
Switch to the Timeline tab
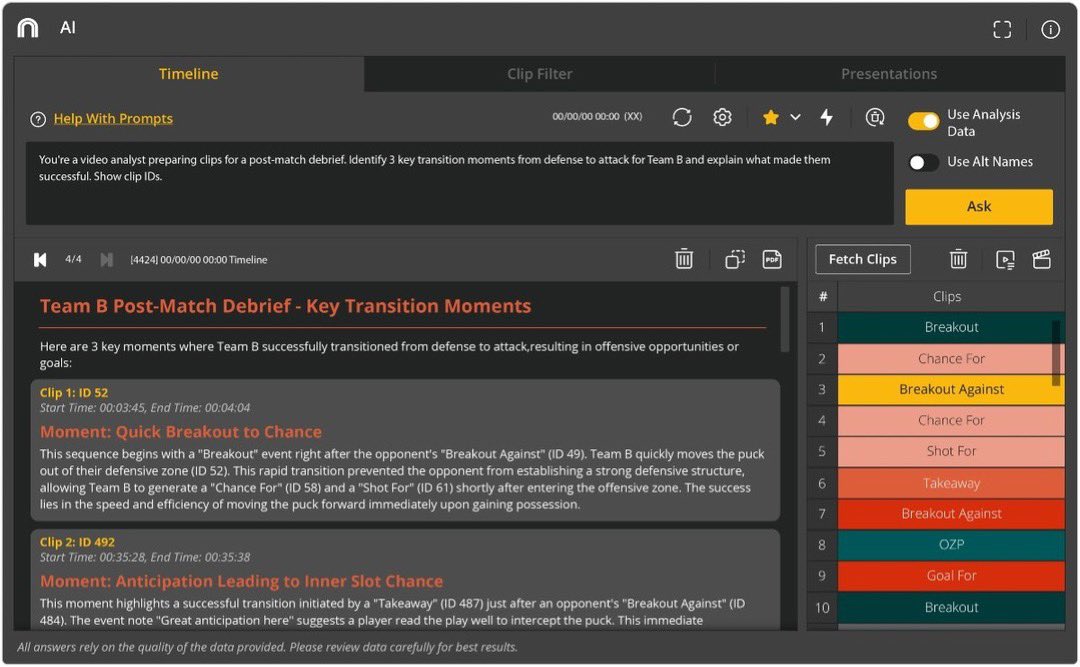[x=189, y=74]
